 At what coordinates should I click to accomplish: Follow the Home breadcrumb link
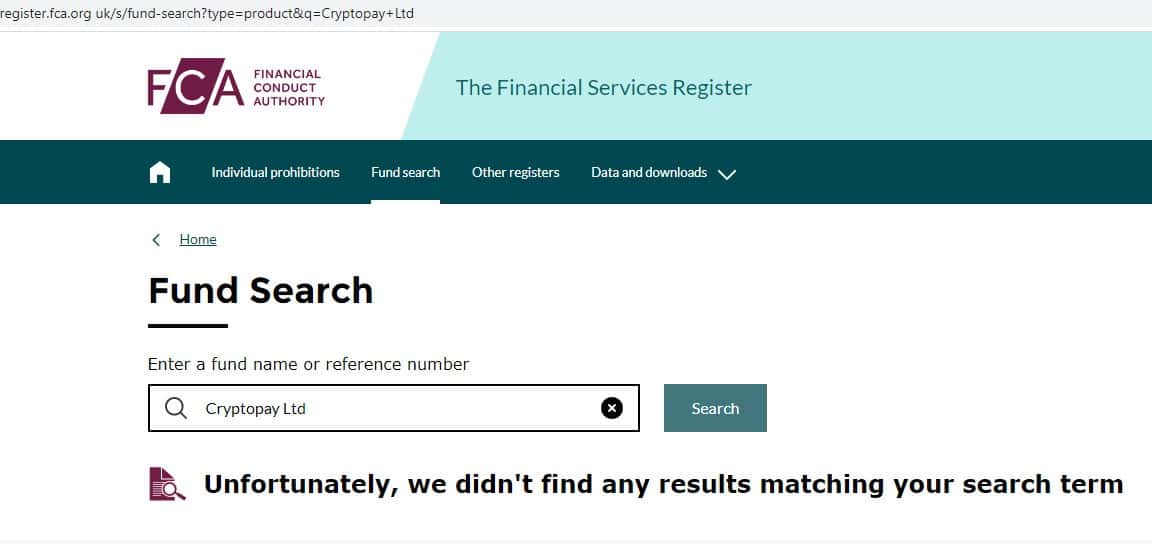pos(198,240)
